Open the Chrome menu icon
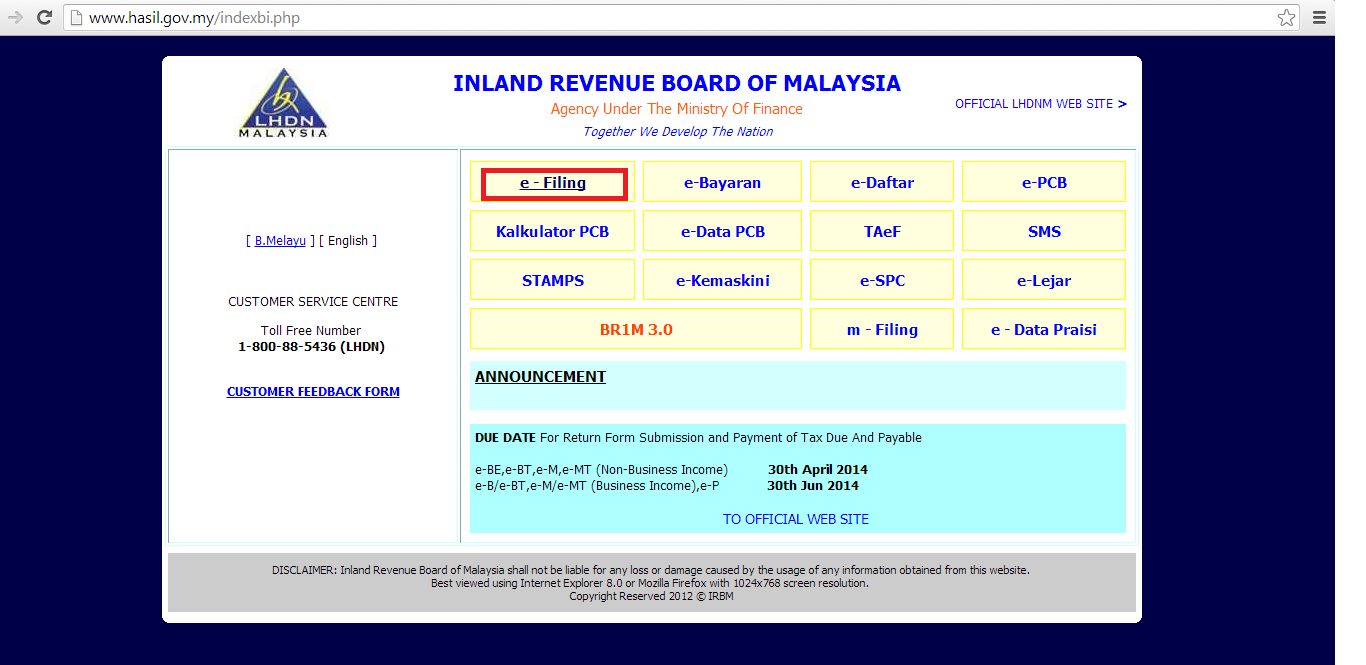This screenshot has width=1366, height=665. coord(1319,17)
